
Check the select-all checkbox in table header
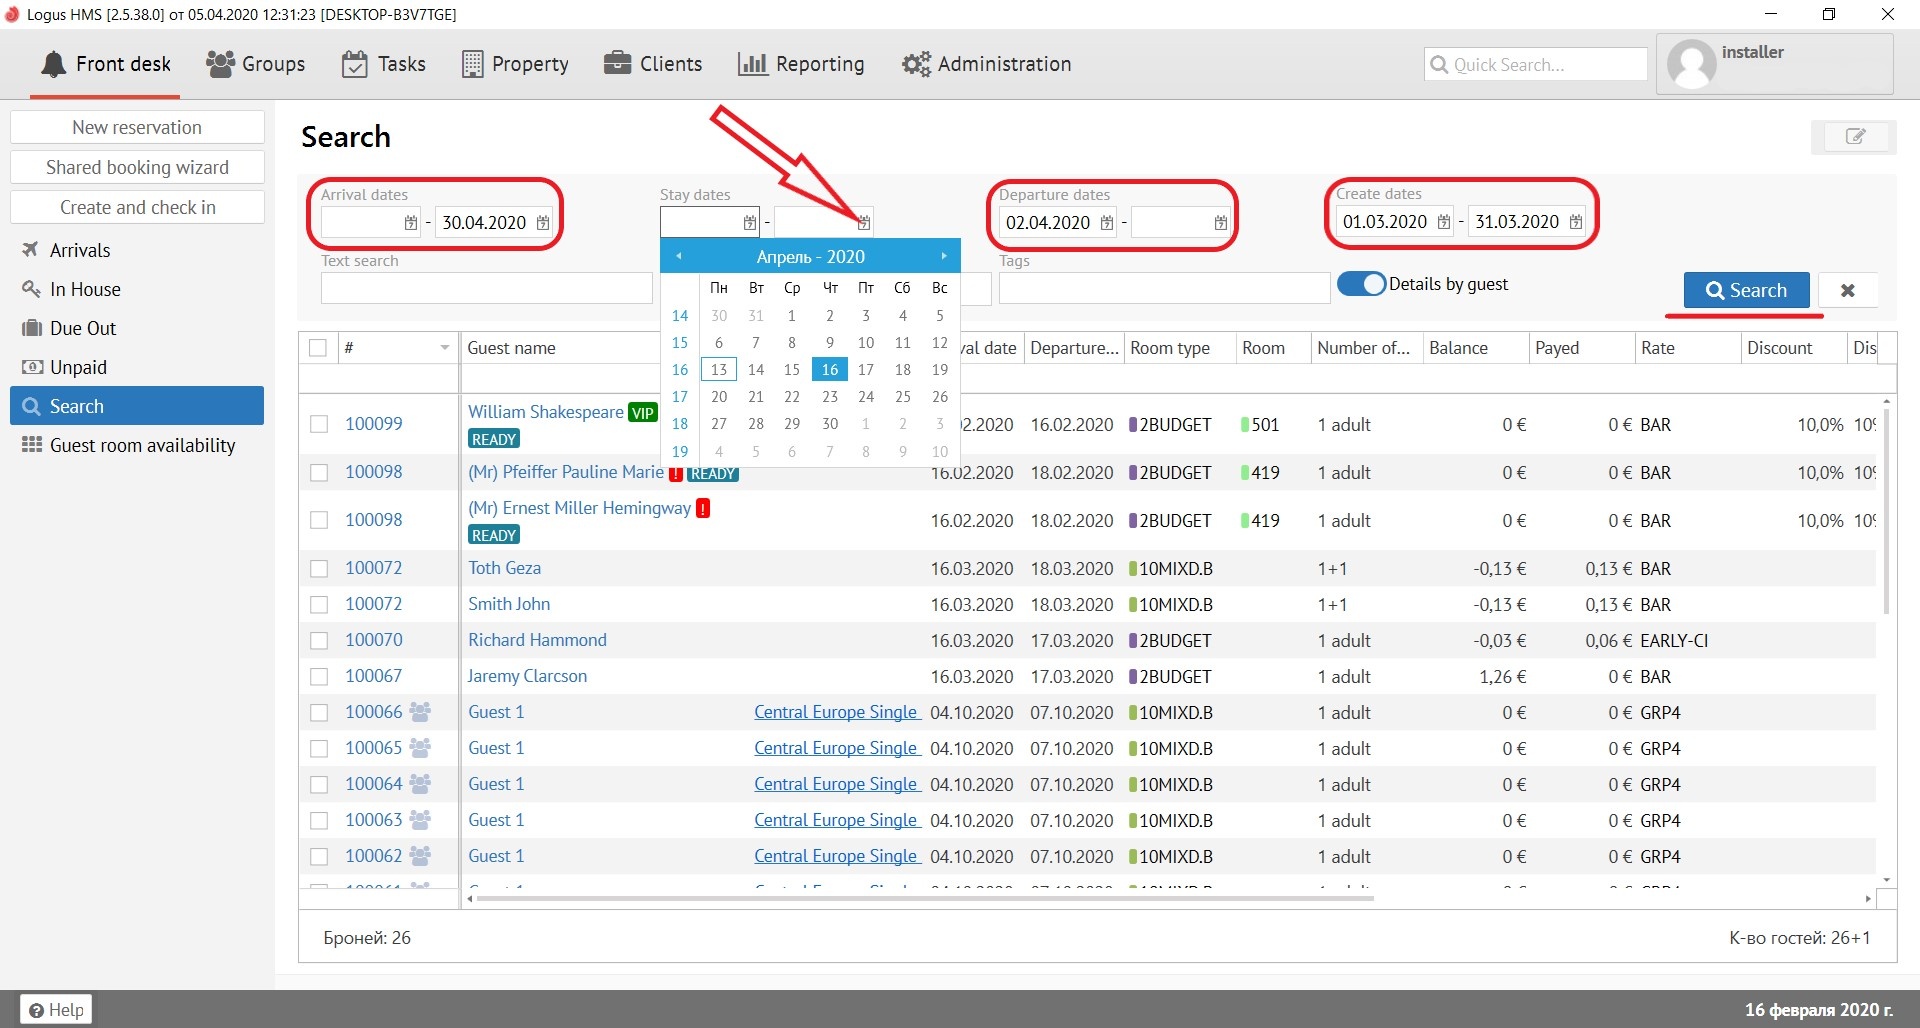tap(318, 348)
